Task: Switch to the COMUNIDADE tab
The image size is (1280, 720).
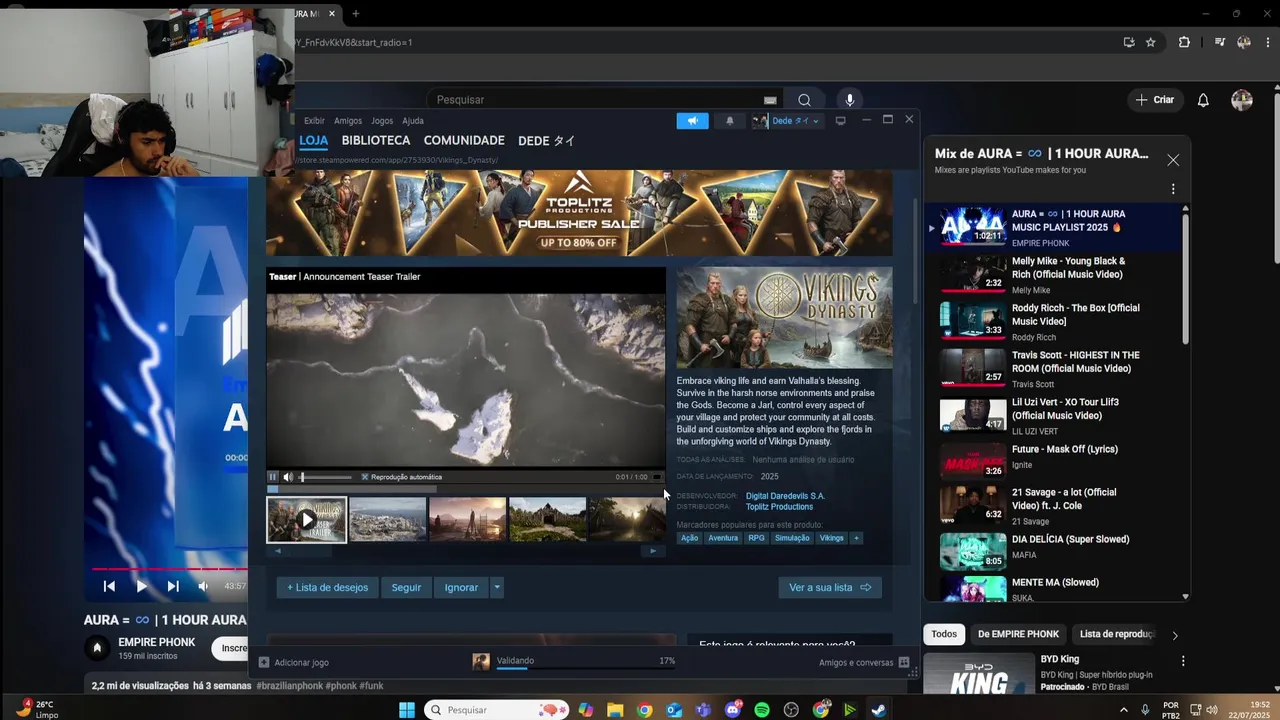Action: pos(464,141)
